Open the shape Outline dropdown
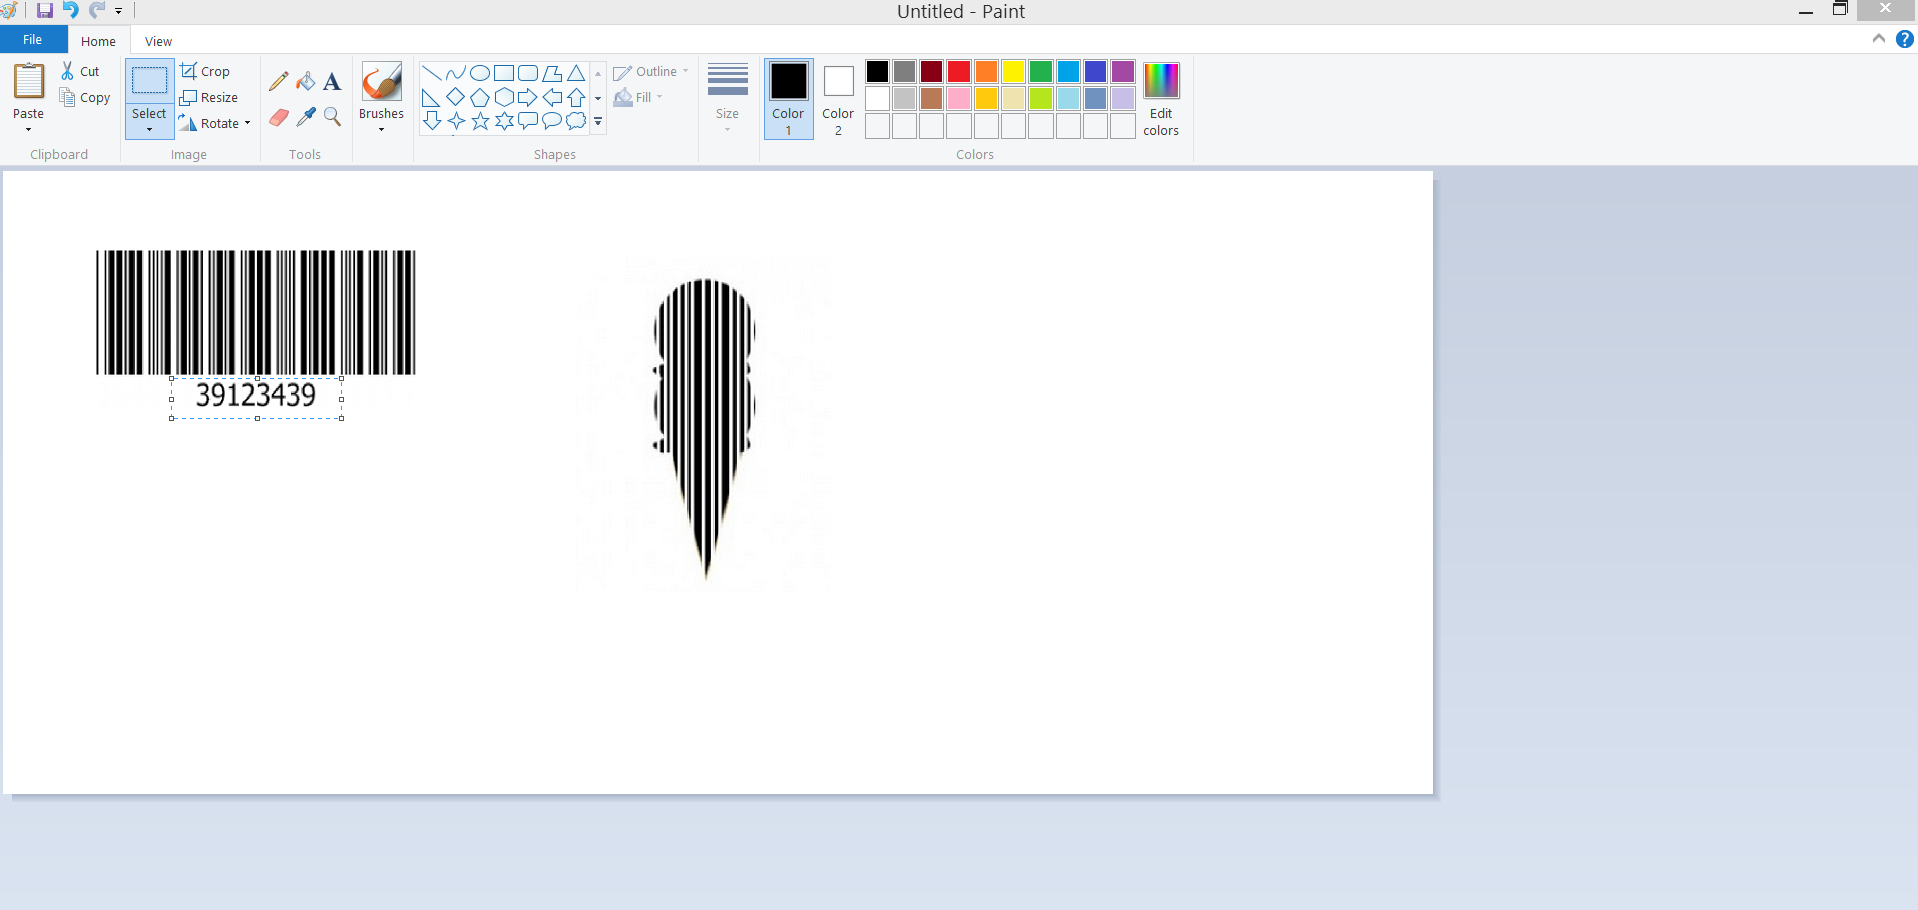The image size is (1918, 910). [651, 71]
